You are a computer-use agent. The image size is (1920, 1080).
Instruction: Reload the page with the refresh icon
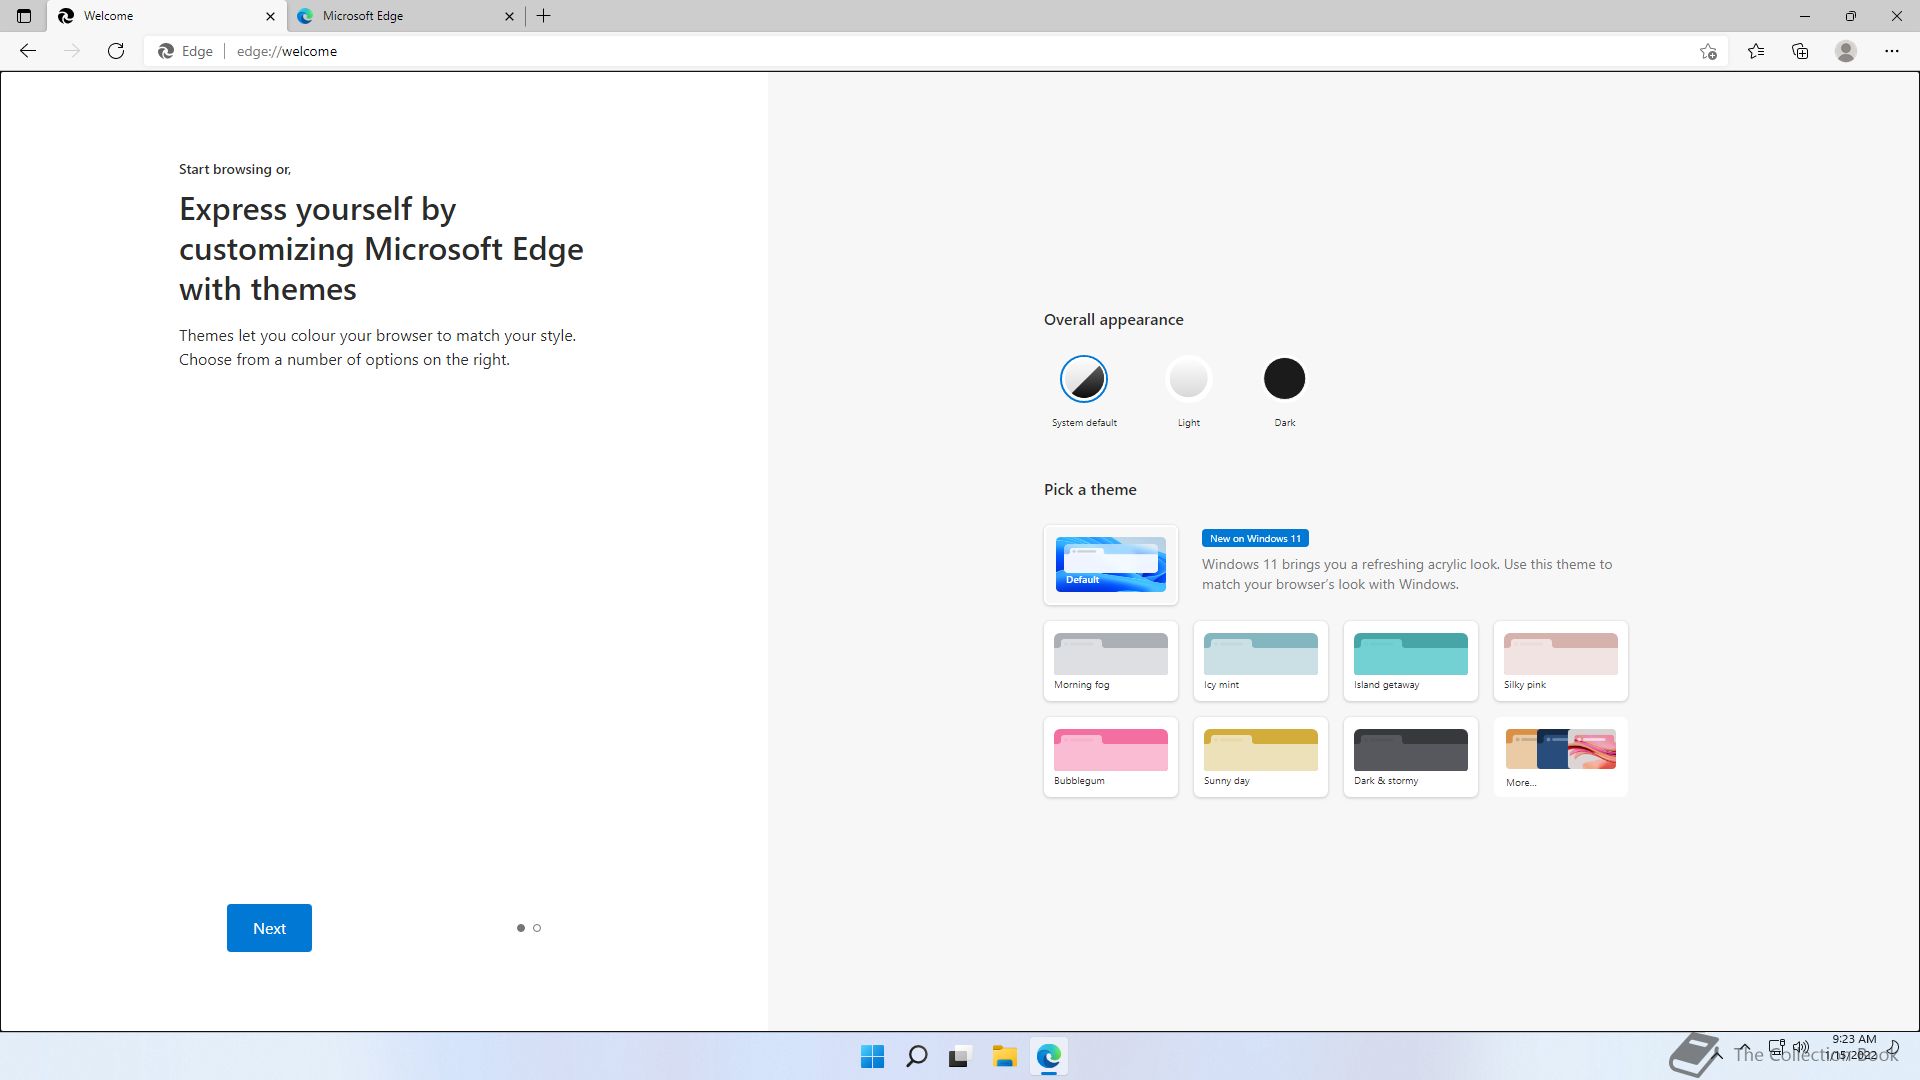(x=116, y=51)
